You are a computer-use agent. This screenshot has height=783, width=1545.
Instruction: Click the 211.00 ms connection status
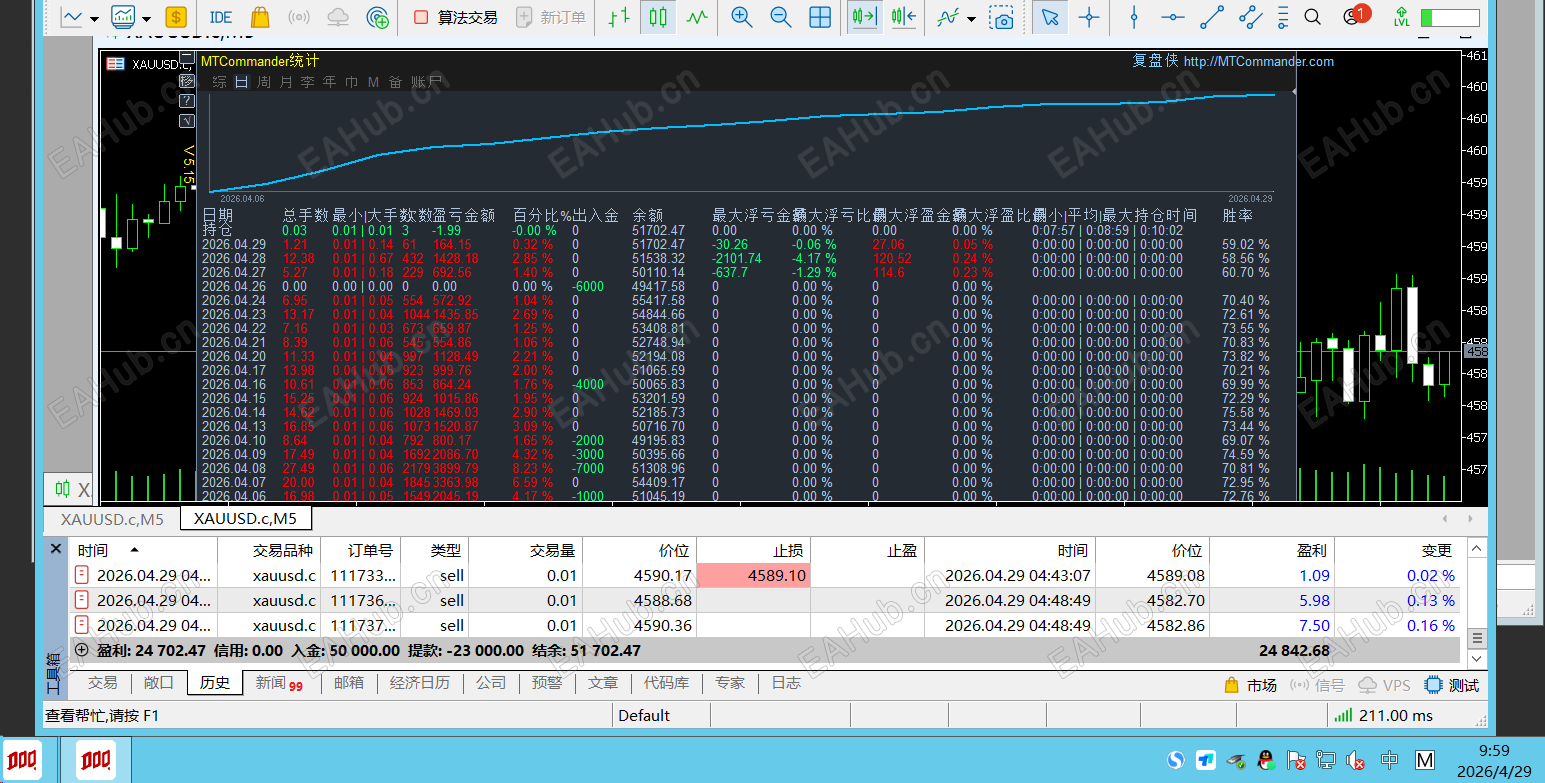click(1384, 715)
